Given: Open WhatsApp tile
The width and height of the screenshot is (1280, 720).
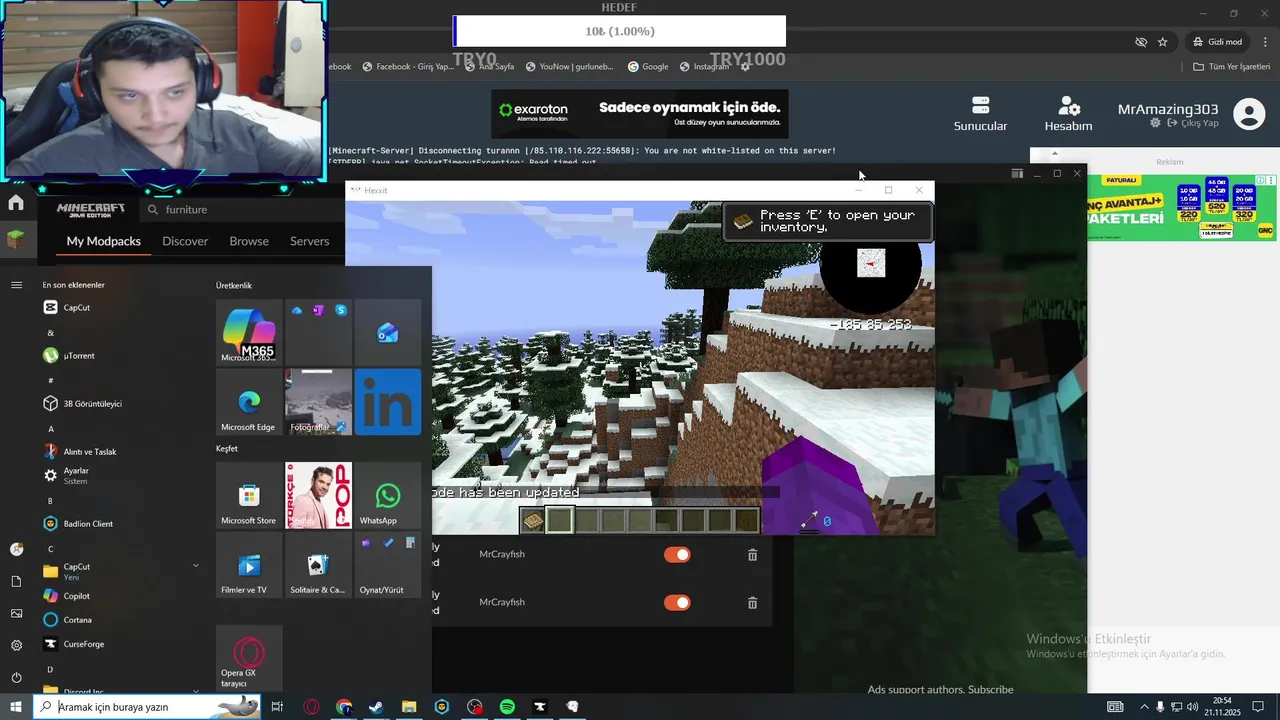Looking at the screenshot, I should coord(388,495).
